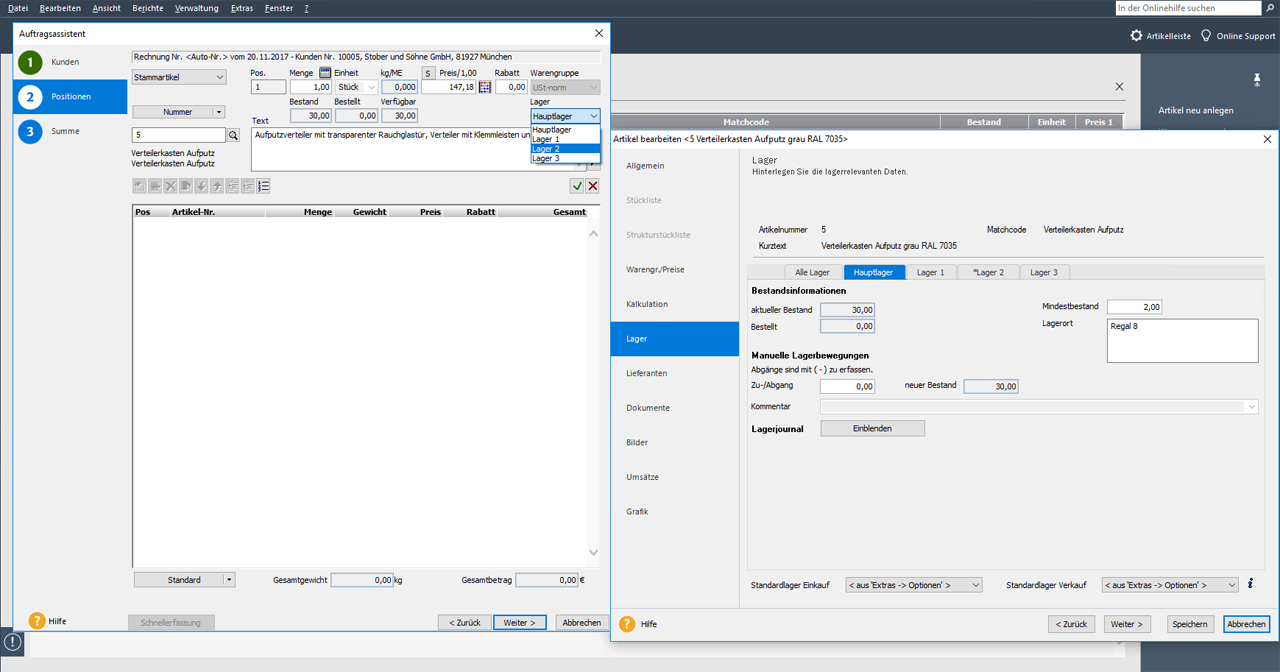Click the delete position X icon in toolbar
This screenshot has height=672, width=1280.
170,186
